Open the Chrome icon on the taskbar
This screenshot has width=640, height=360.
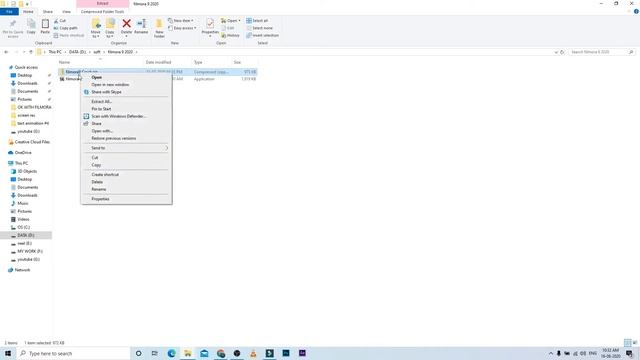(221, 353)
